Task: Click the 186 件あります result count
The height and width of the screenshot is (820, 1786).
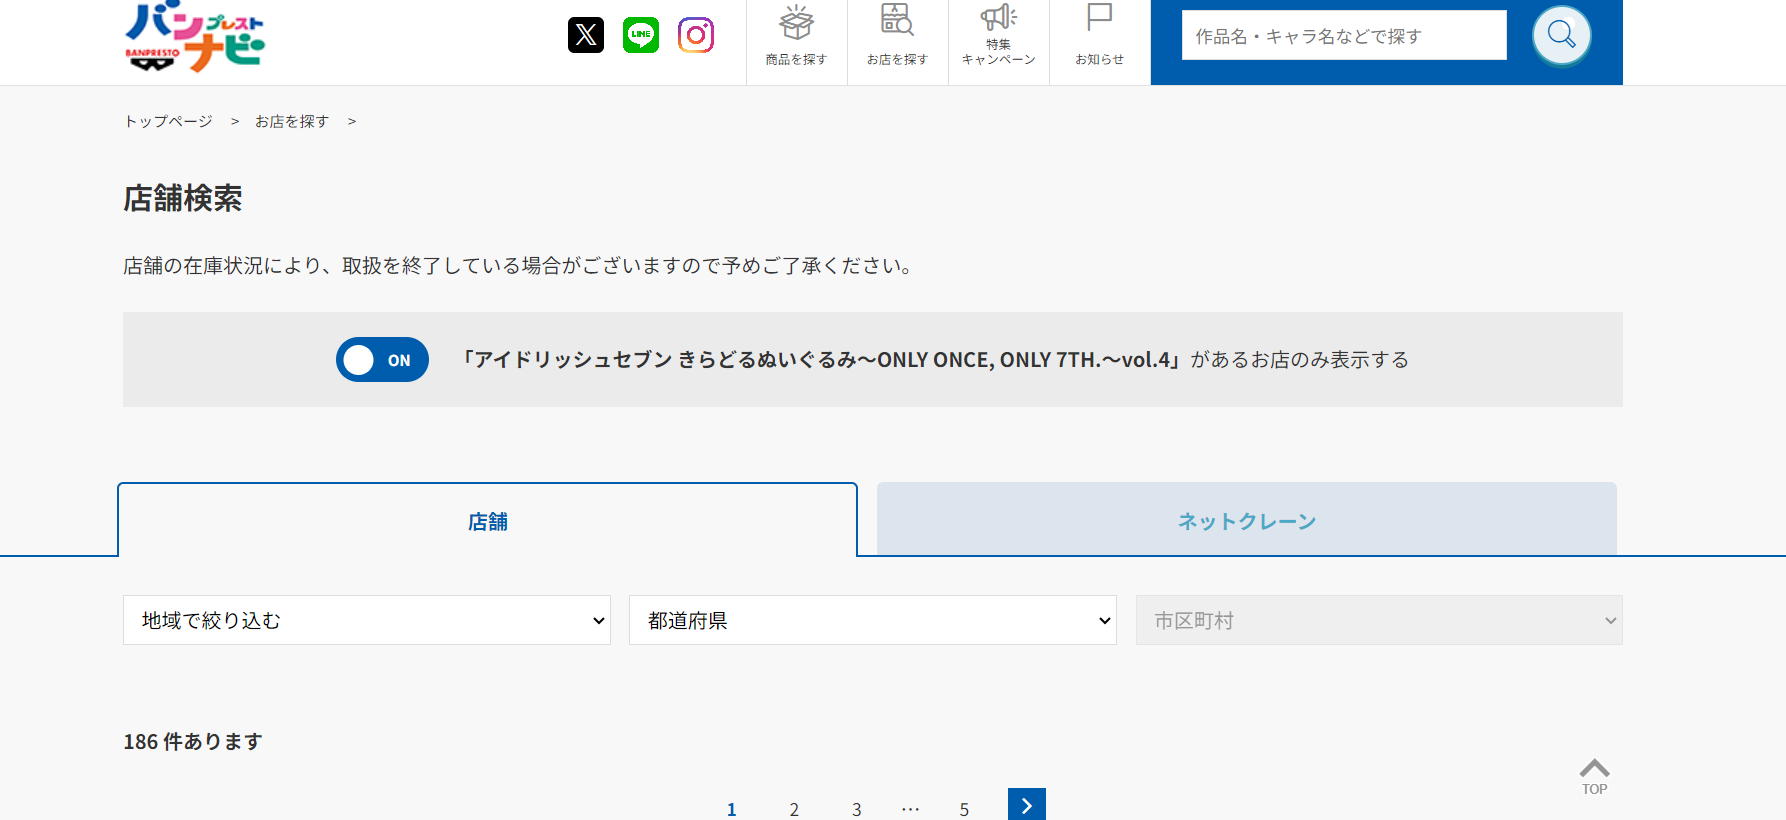Action: (193, 741)
